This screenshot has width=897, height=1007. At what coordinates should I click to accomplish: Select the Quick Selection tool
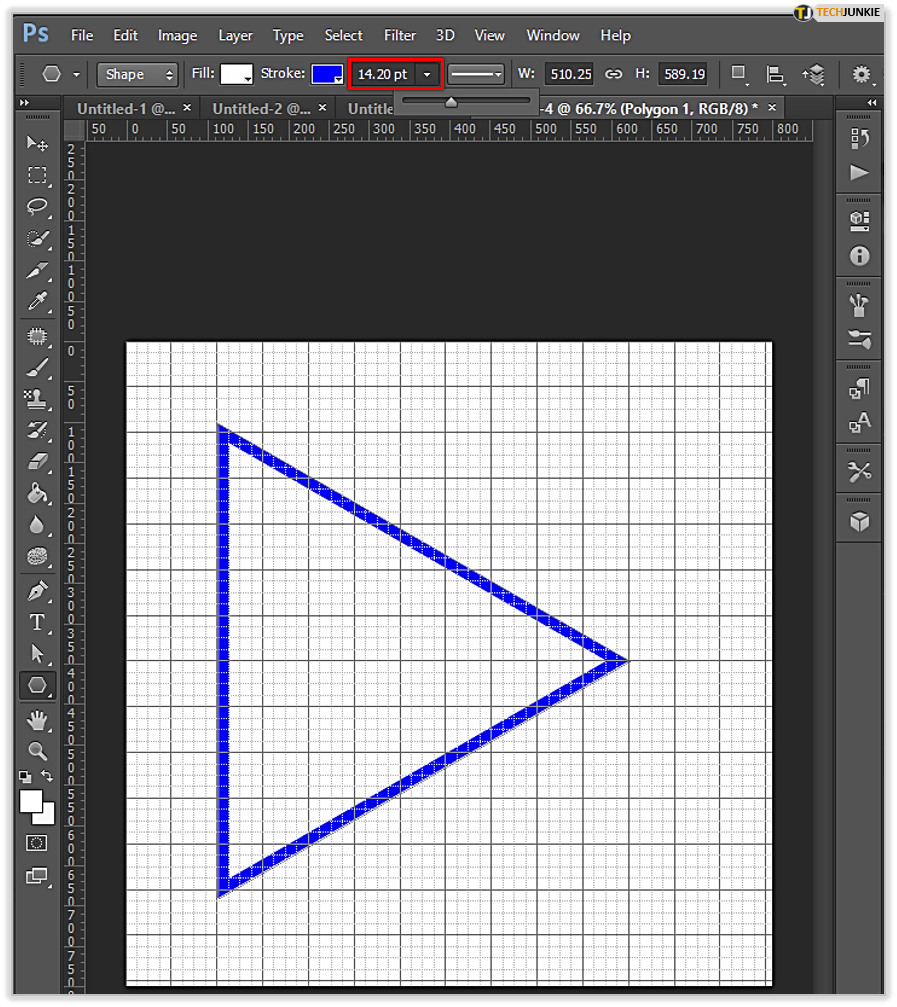(37, 239)
